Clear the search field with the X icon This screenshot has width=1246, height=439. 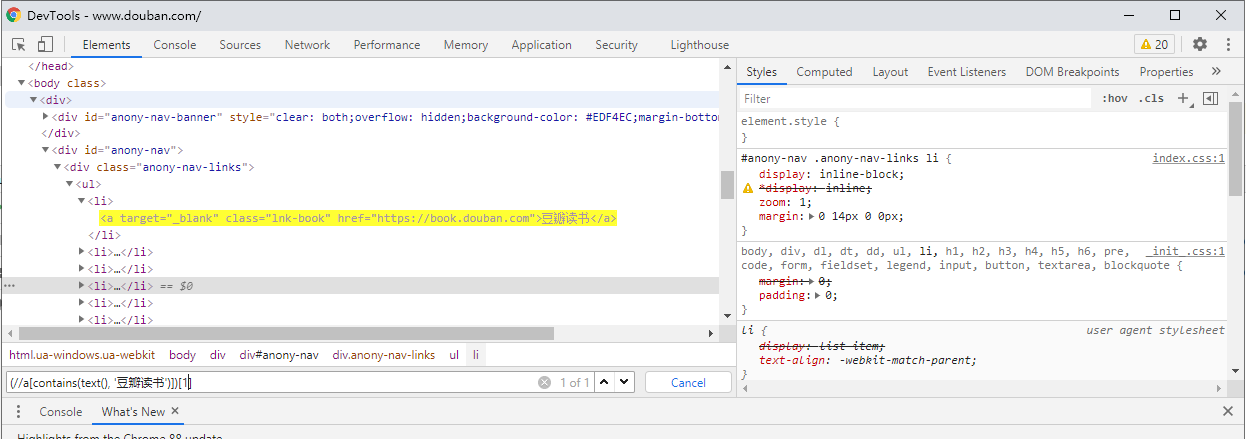[x=544, y=382]
